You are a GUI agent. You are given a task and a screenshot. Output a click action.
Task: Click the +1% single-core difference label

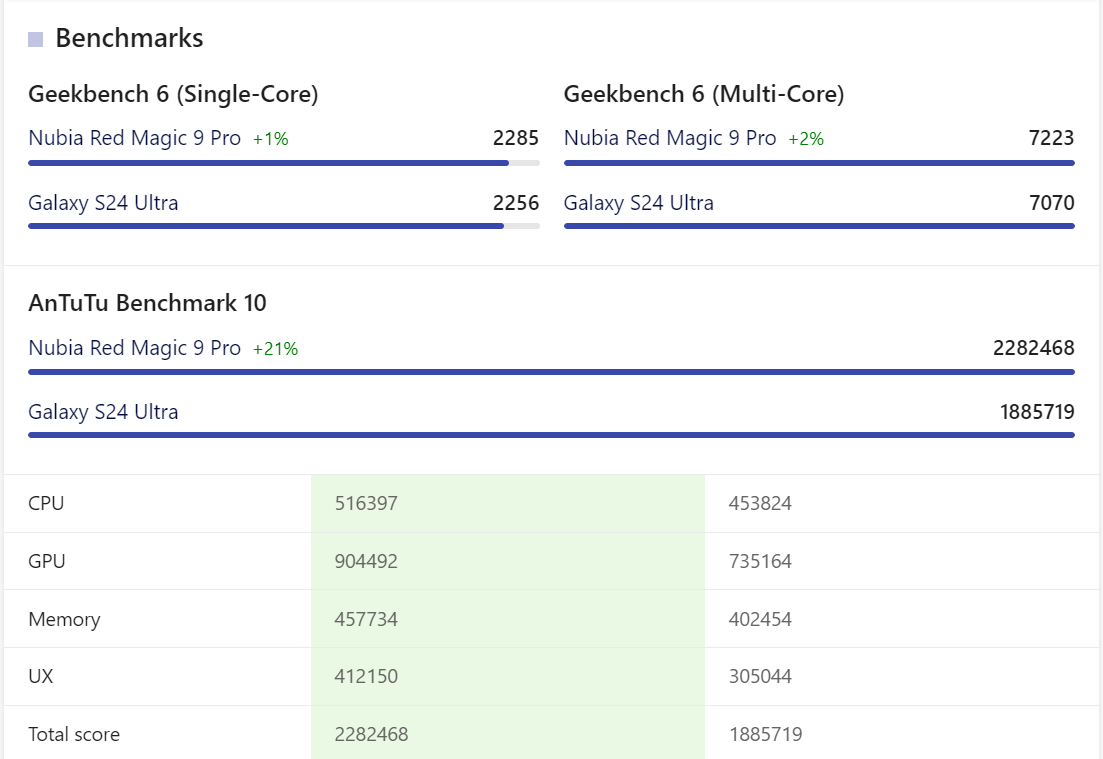coord(271,139)
